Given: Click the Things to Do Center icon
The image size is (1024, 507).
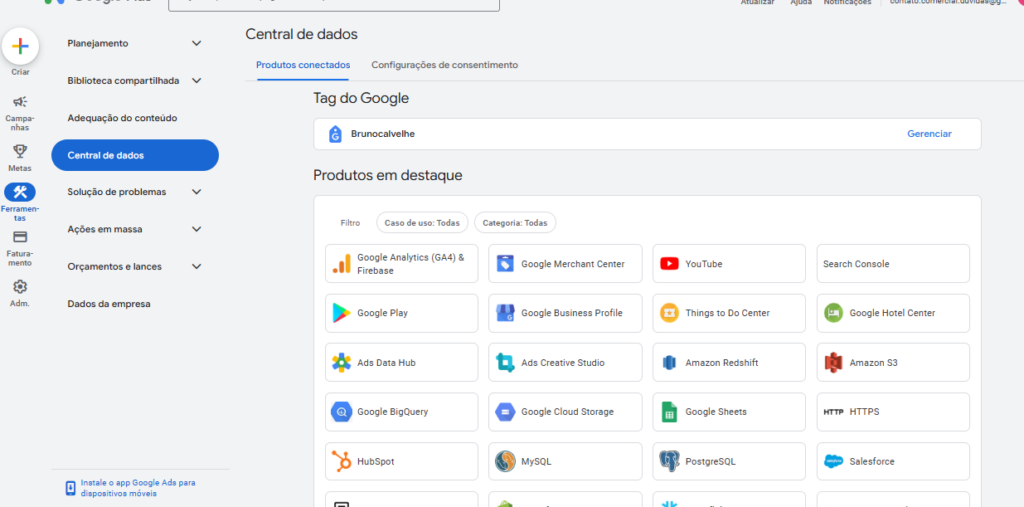Looking at the screenshot, I should (x=669, y=313).
